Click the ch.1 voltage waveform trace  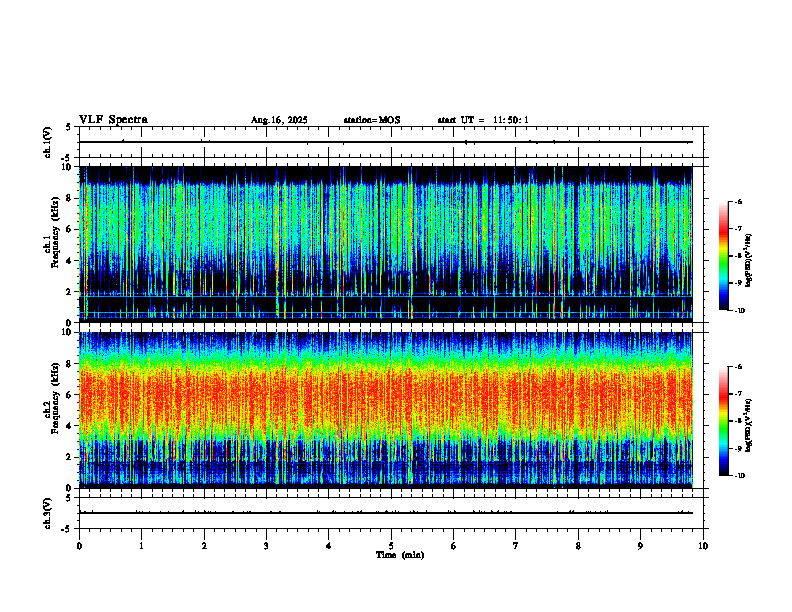click(x=386, y=142)
